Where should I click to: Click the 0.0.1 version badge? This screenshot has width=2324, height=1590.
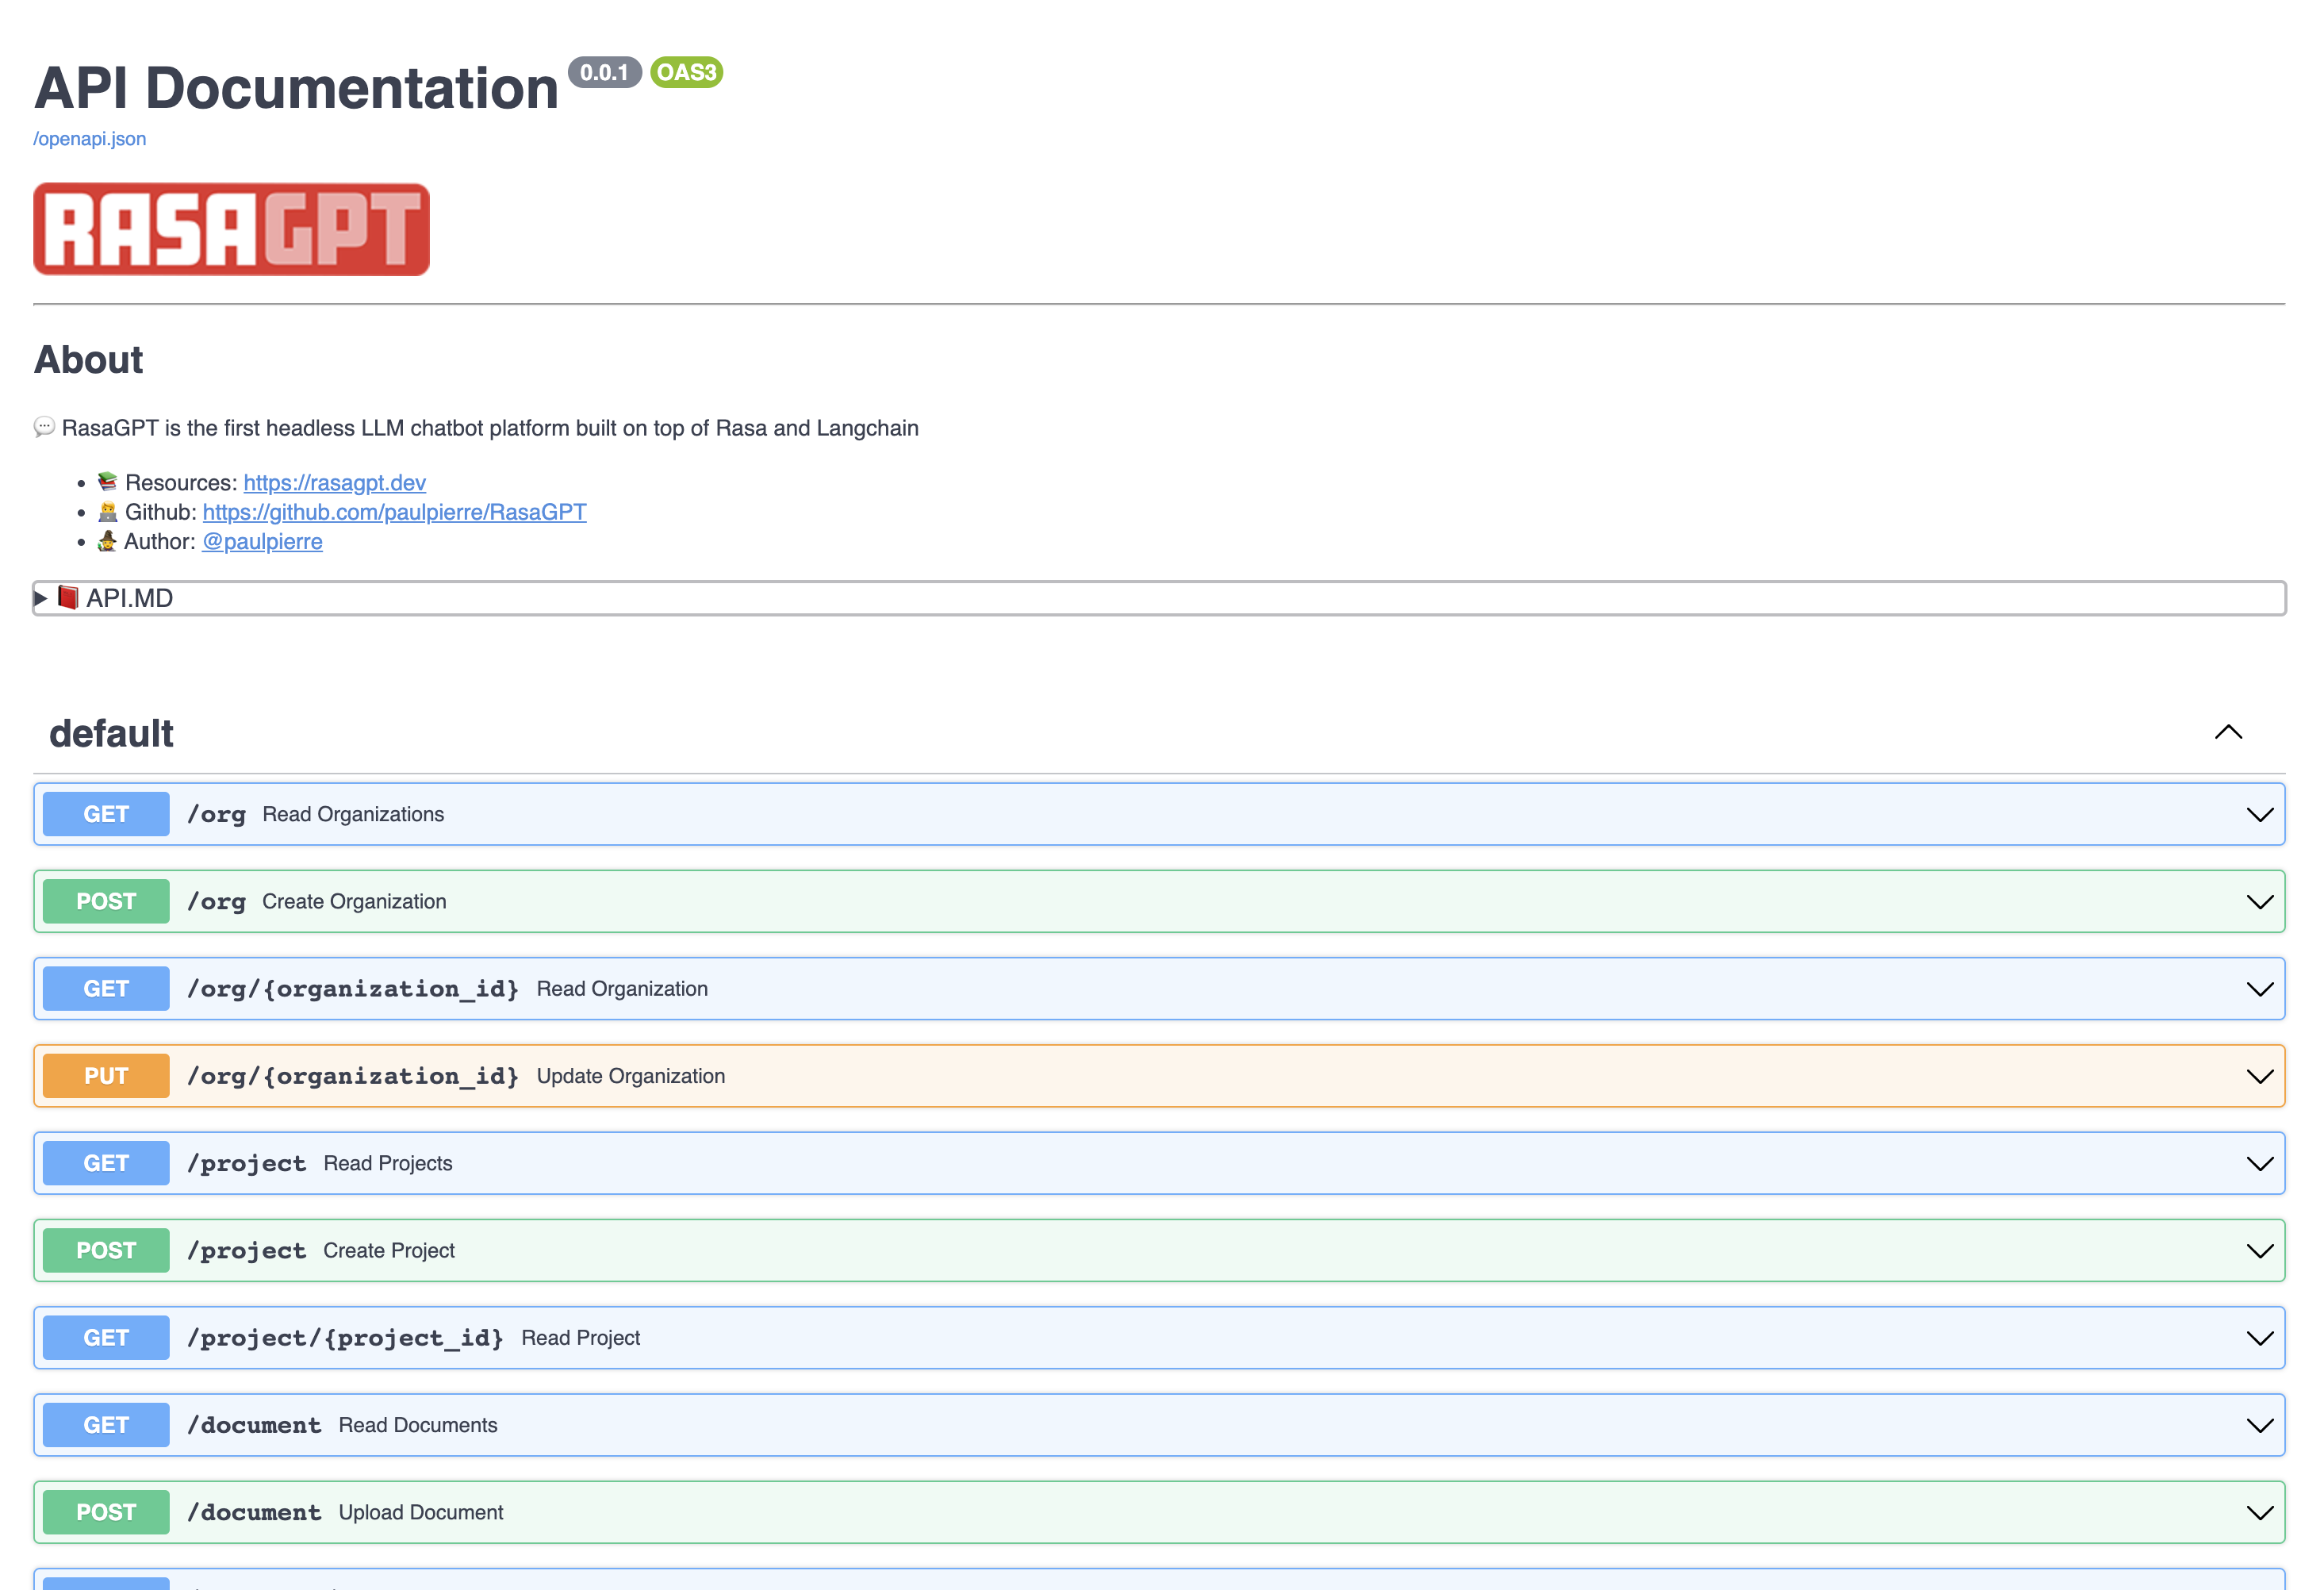pos(604,72)
